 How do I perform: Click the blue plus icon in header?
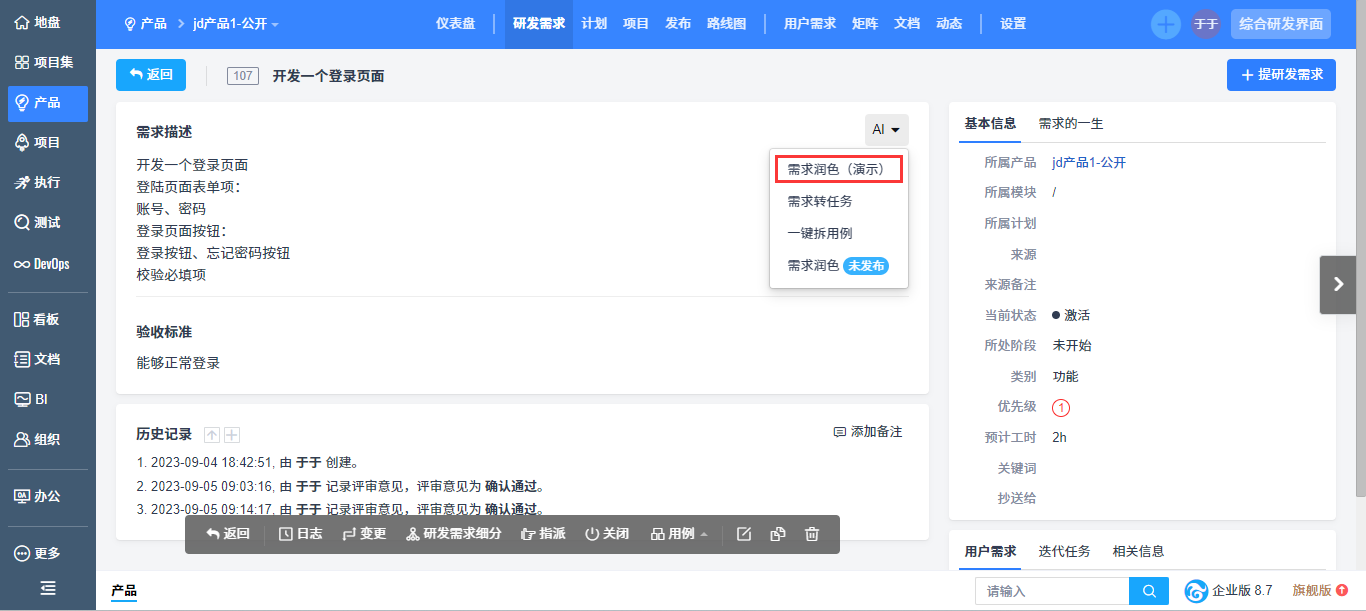[1165, 24]
